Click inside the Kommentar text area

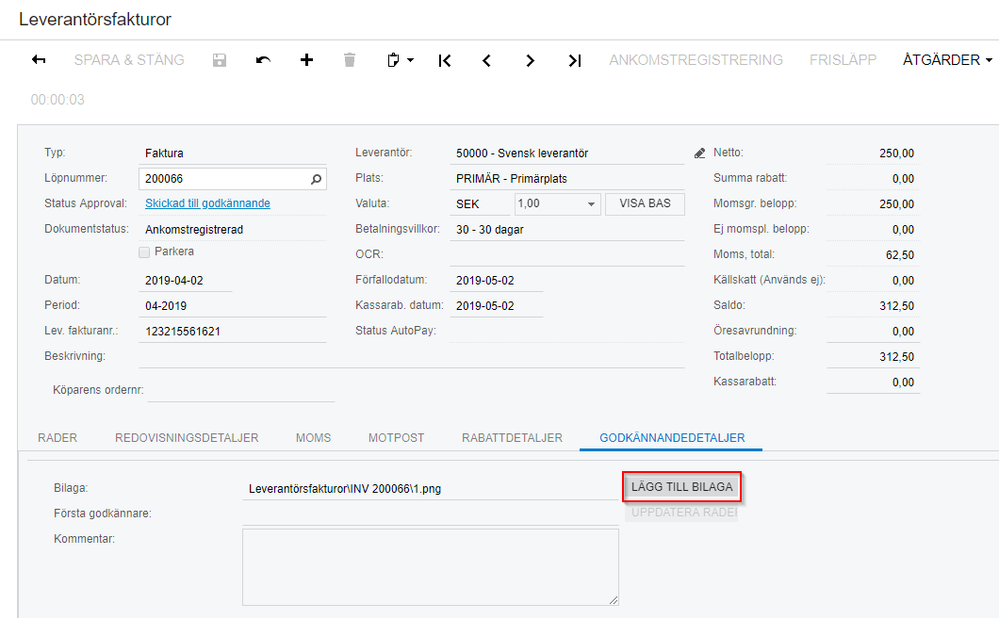tap(430, 567)
